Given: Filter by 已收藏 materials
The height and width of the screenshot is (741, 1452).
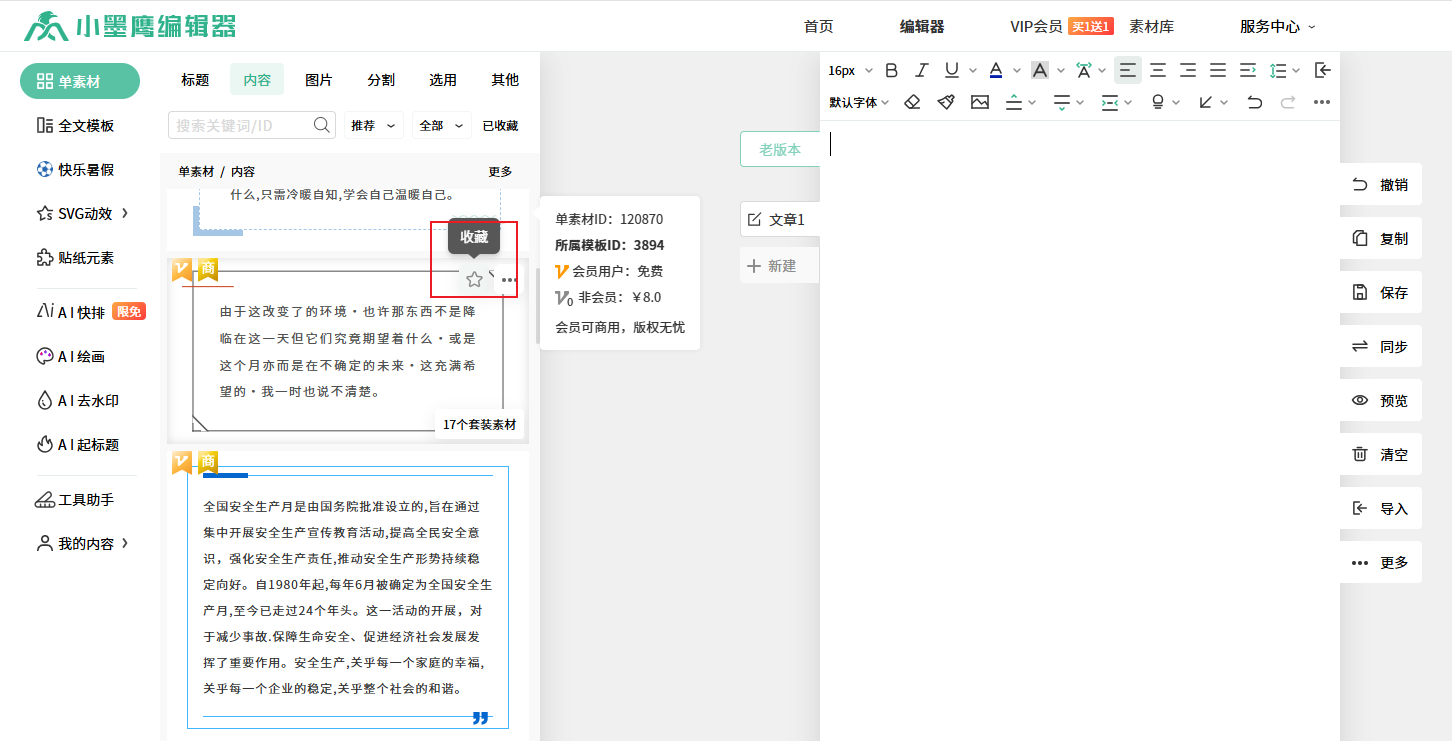Looking at the screenshot, I should [500, 125].
